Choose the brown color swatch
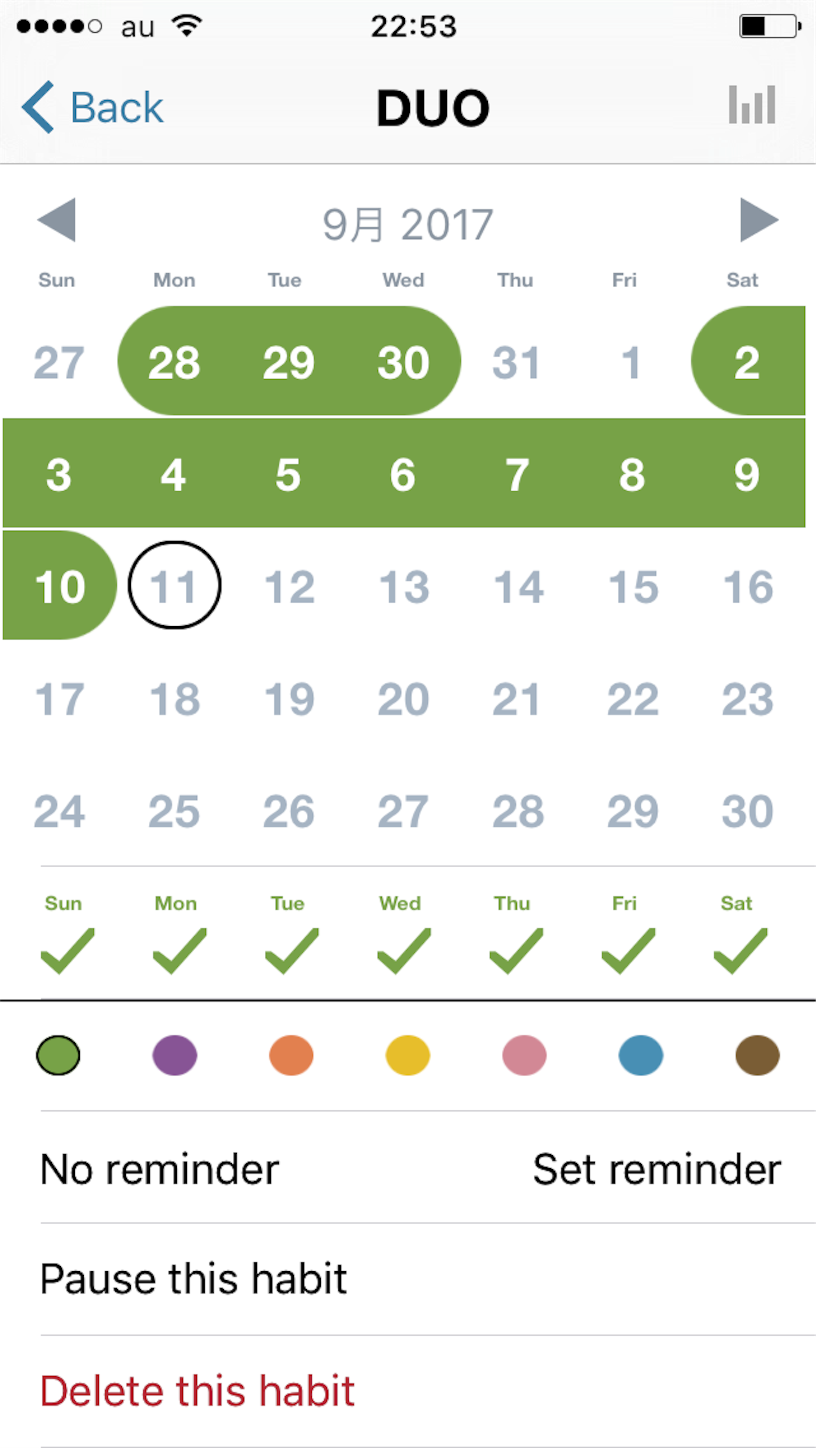Screen dimensions: 816x1448 pyautogui.click(x=757, y=1055)
